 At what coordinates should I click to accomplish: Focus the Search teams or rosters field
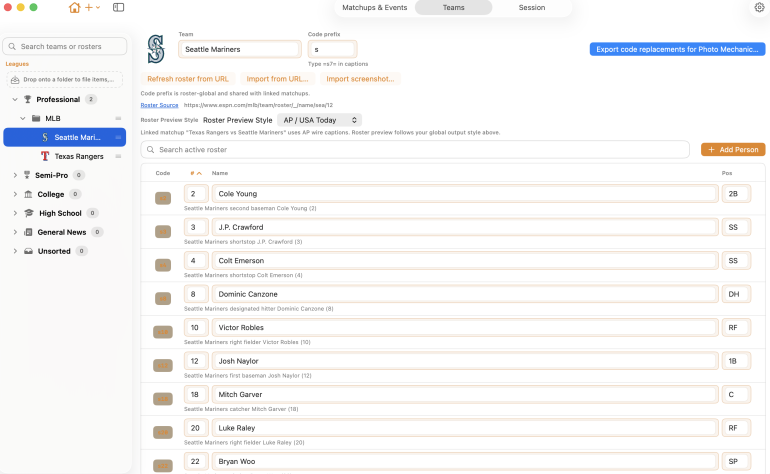[x=65, y=46]
